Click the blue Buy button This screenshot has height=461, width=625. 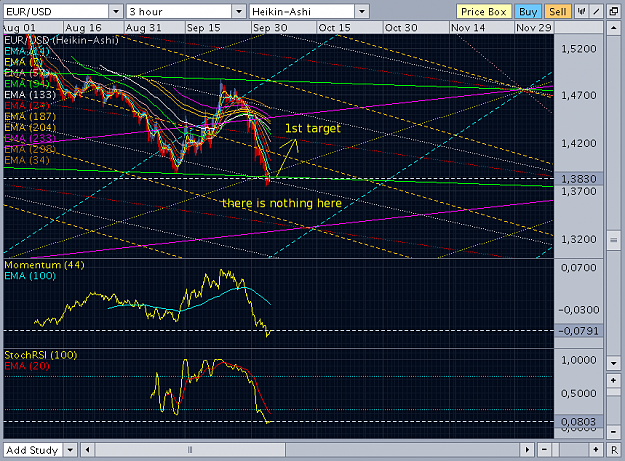(528, 12)
